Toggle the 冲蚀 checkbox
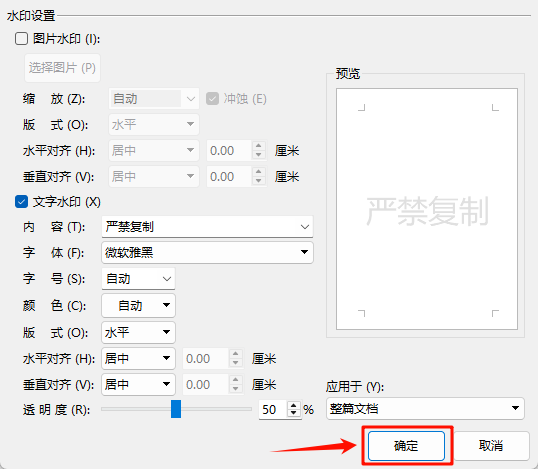This screenshot has height=469, width=538. 212,99
